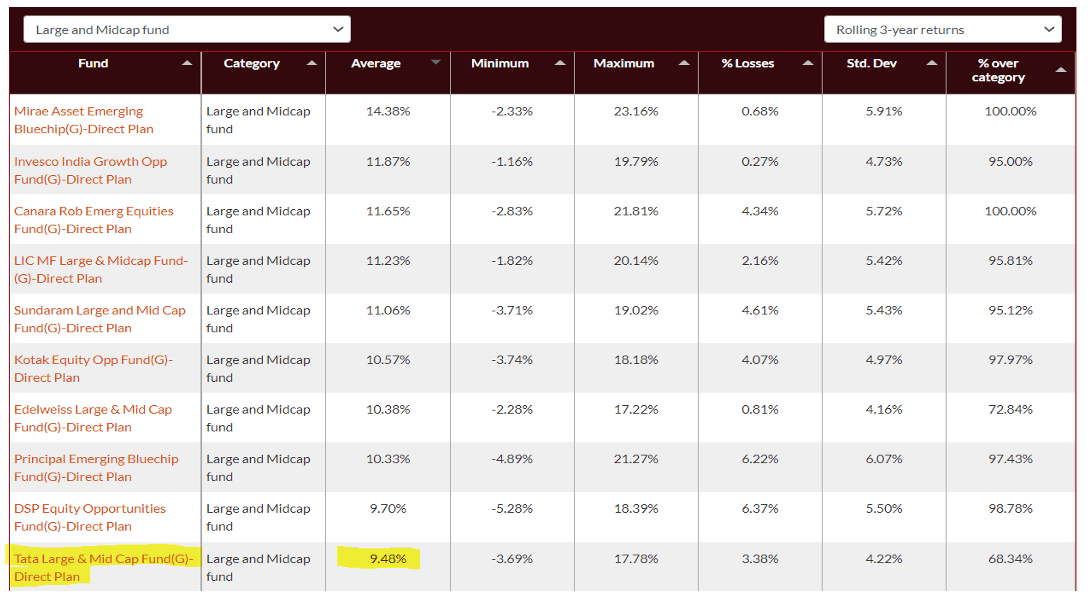The height and width of the screenshot is (600, 1088).
Task: Open the Rolling 3-year returns dropdown
Action: click(x=942, y=30)
